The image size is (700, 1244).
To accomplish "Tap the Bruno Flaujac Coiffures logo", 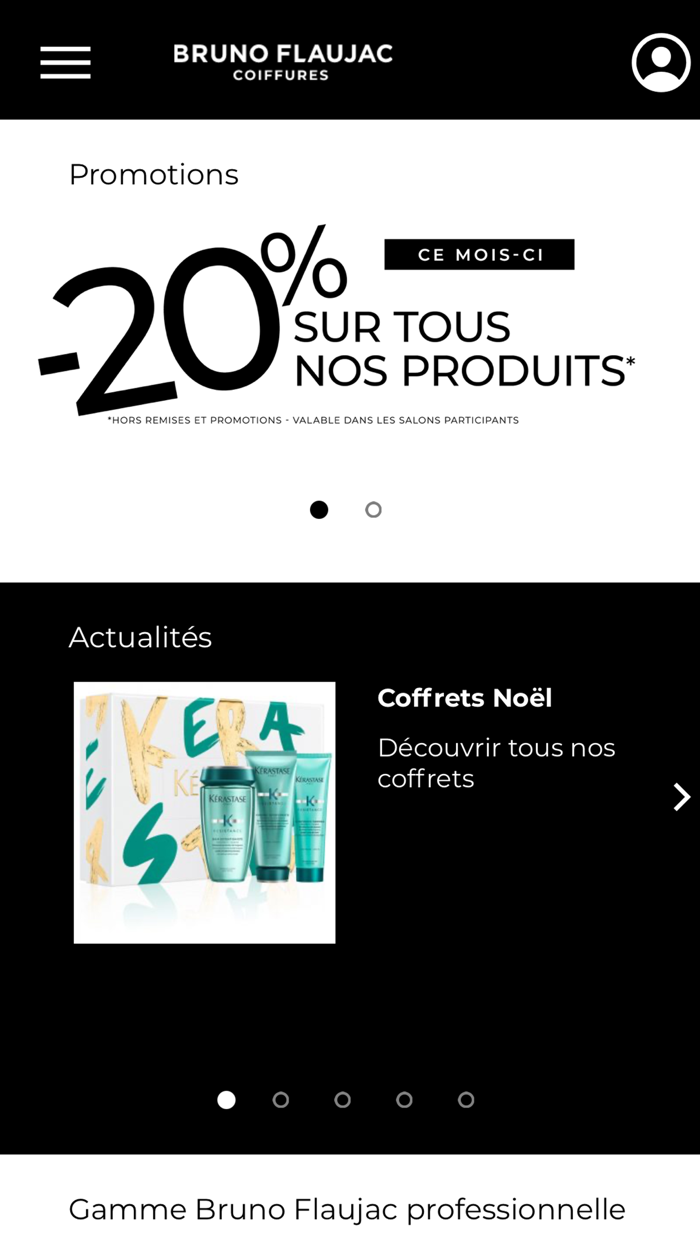I will click(283, 61).
